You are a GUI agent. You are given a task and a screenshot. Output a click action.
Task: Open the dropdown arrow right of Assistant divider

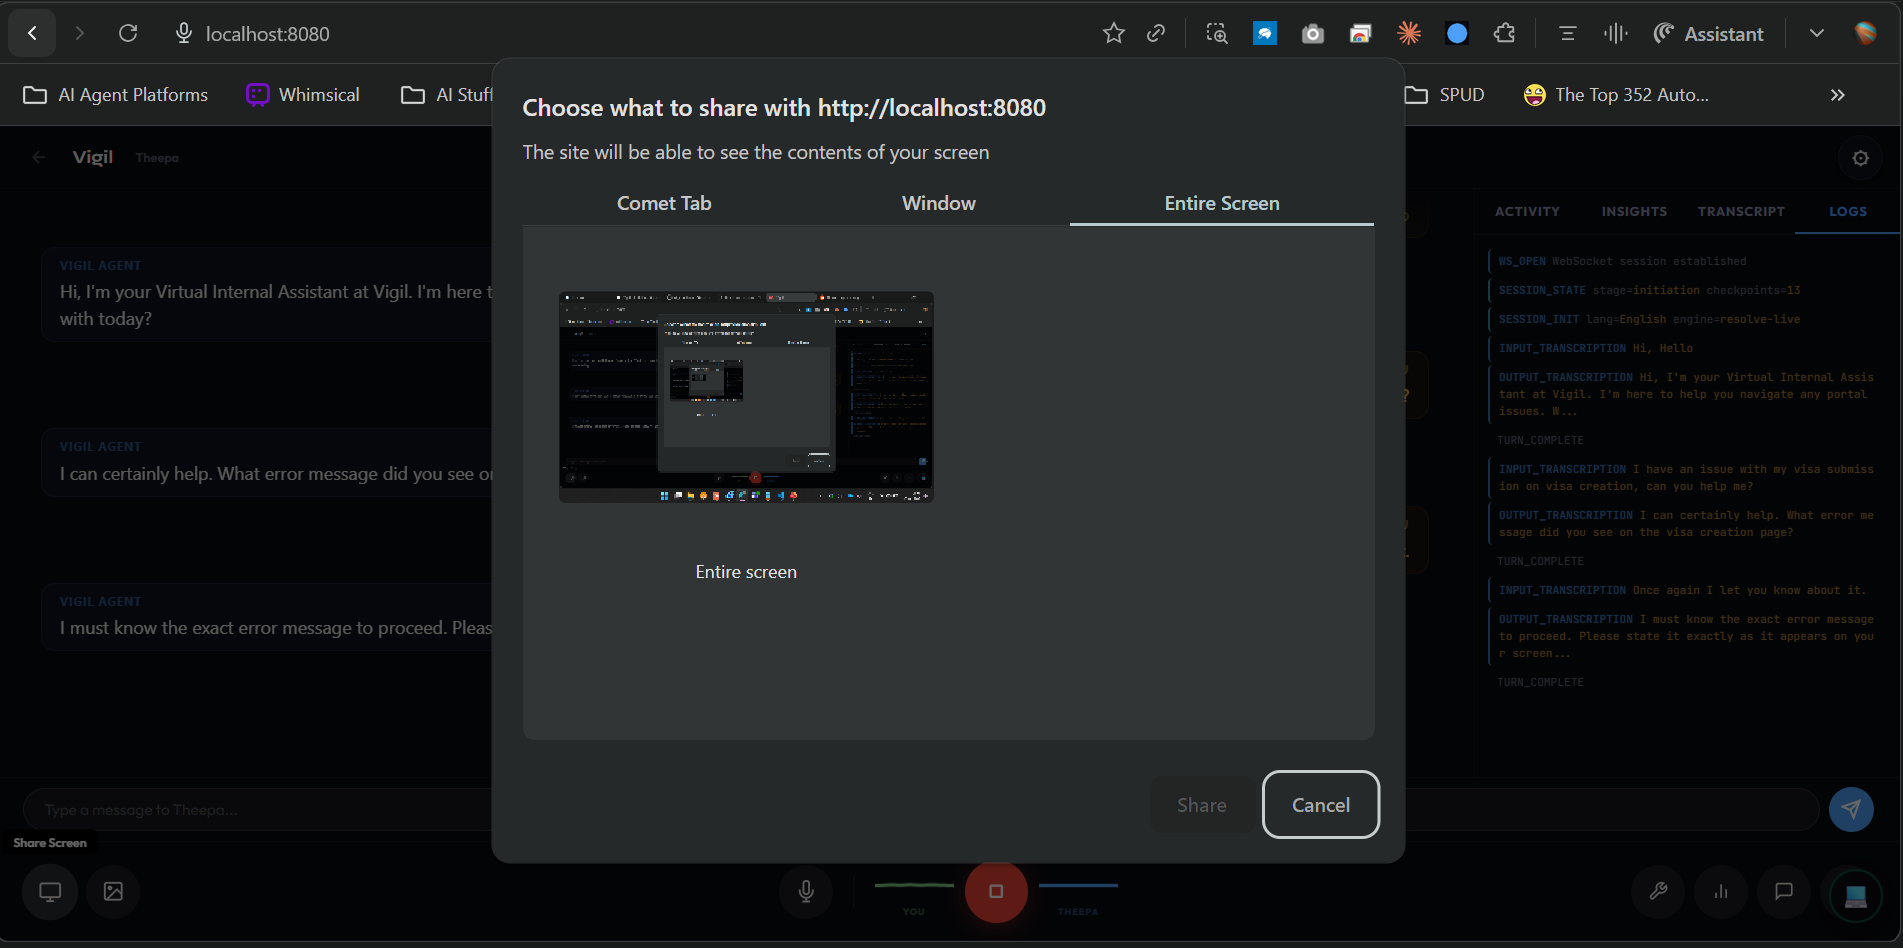coord(1817,33)
